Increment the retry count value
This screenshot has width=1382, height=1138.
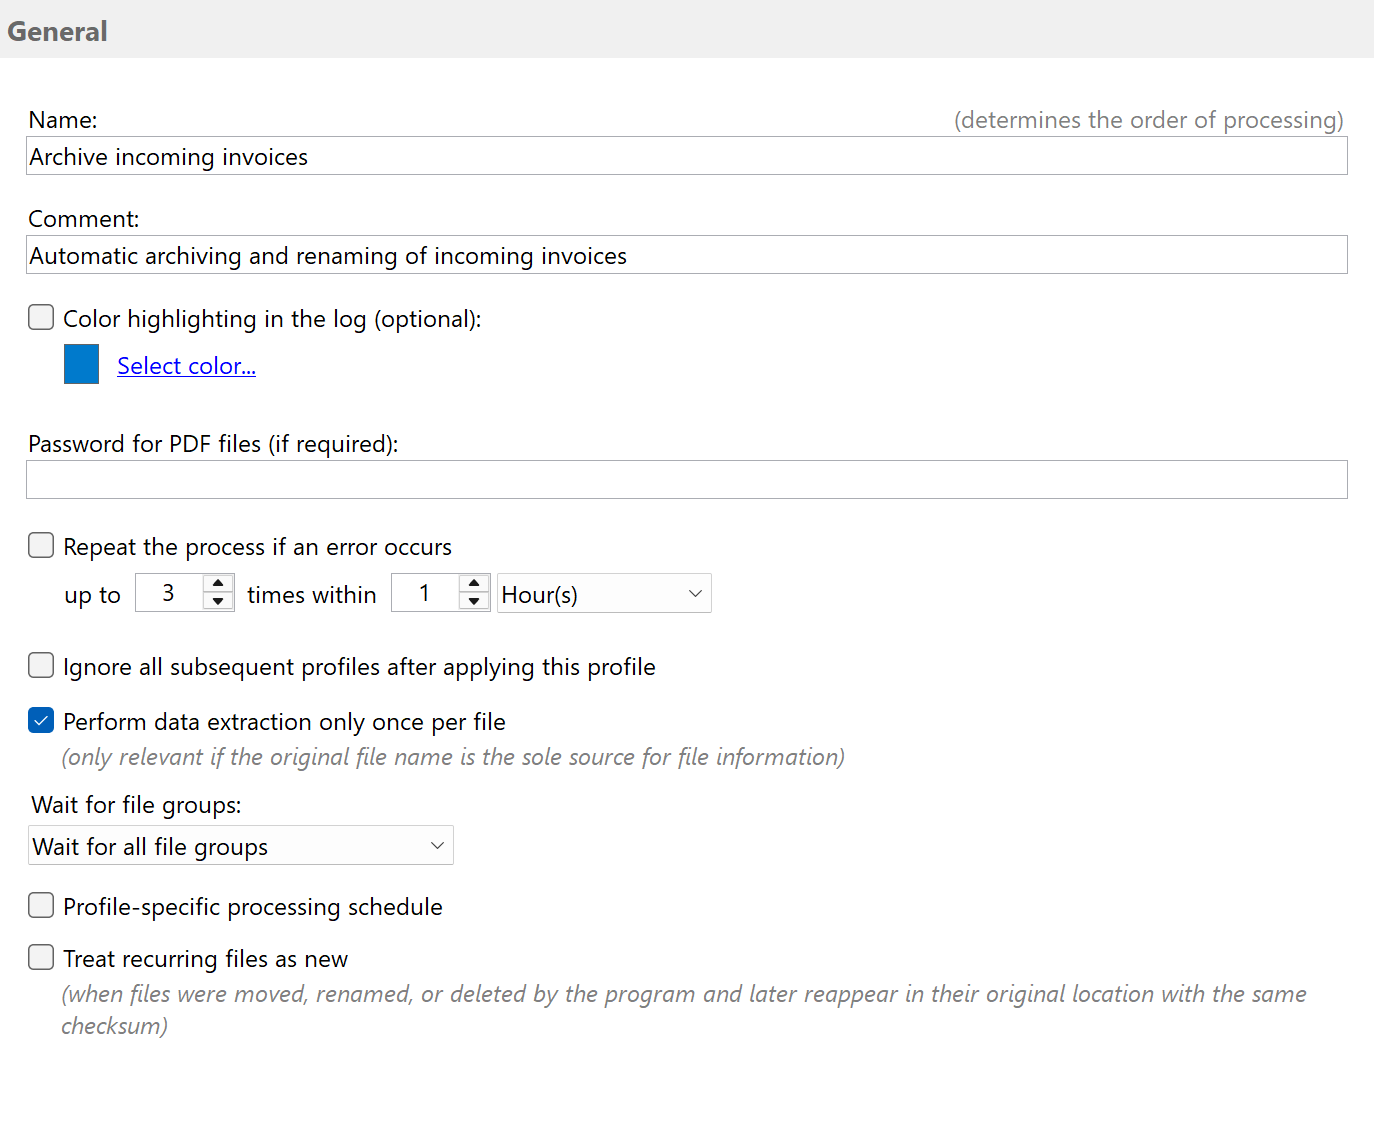pos(217,584)
